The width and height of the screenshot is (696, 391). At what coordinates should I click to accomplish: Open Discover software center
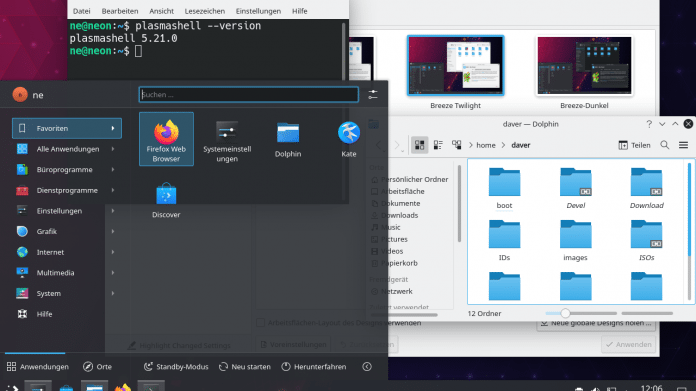(x=166, y=200)
